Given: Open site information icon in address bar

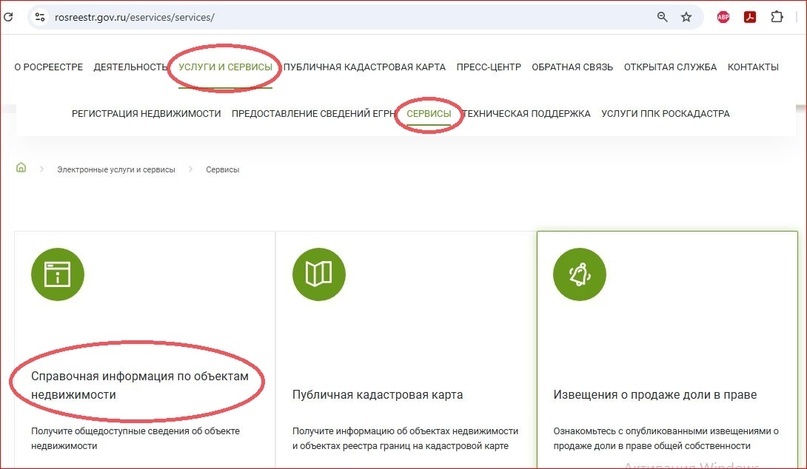Looking at the screenshot, I should click(x=40, y=17).
